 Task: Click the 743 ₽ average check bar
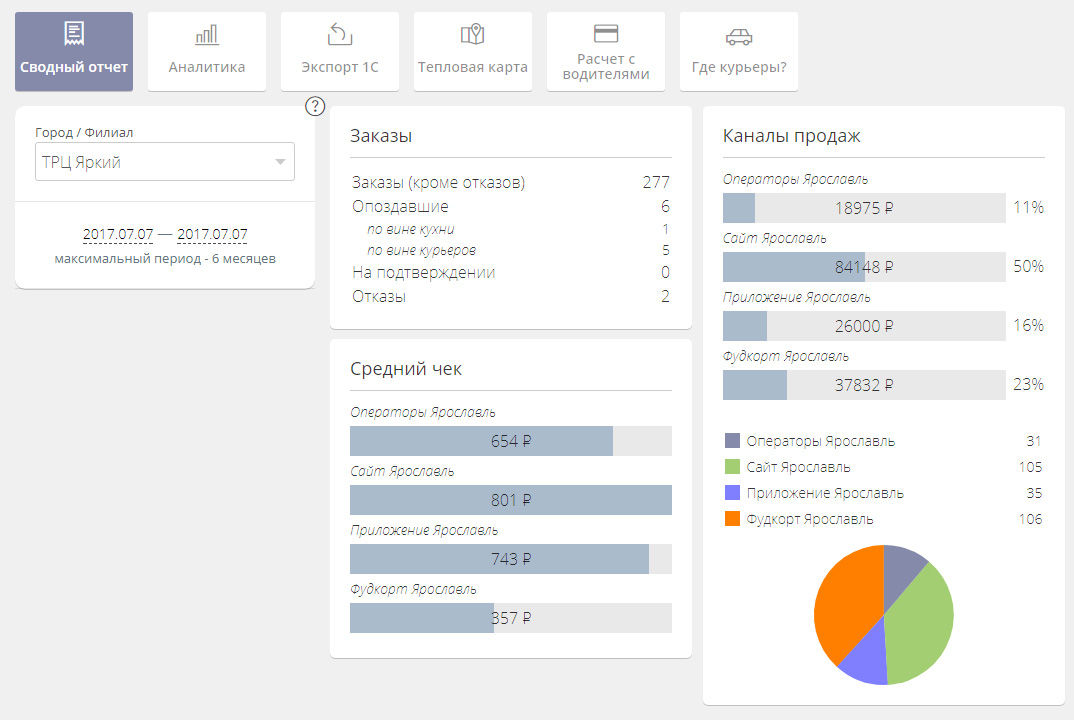tap(511, 558)
